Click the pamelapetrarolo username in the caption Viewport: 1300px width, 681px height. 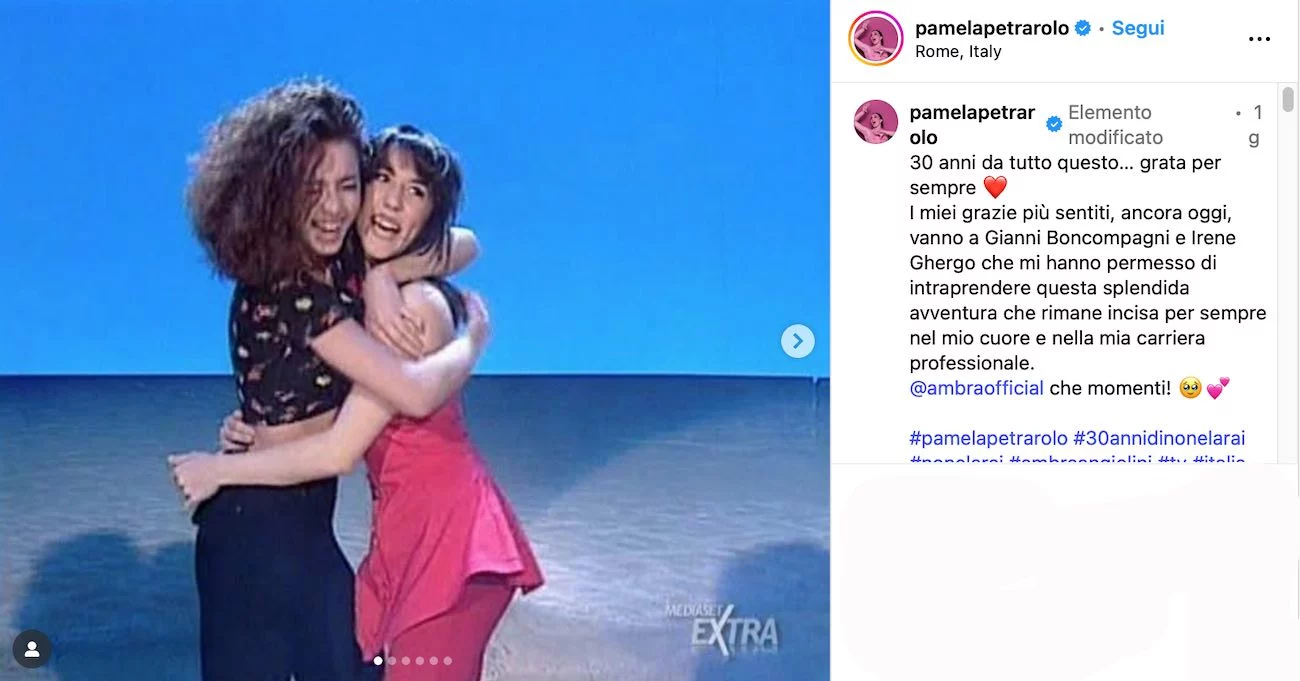coord(972,124)
